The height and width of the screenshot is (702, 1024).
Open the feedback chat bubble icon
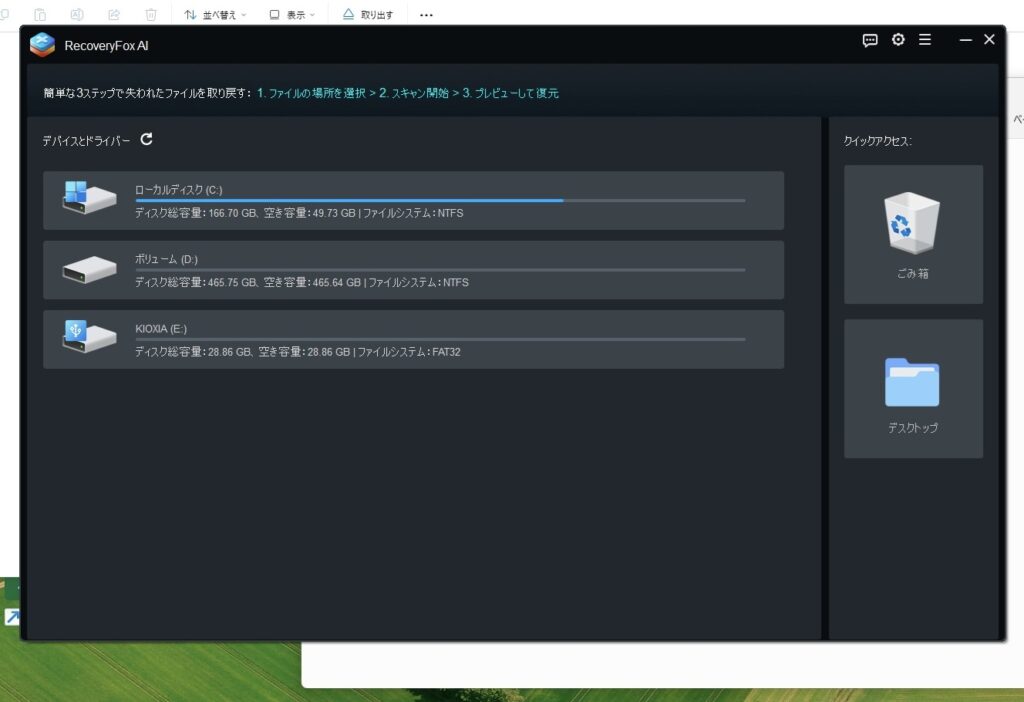click(870, 40)
